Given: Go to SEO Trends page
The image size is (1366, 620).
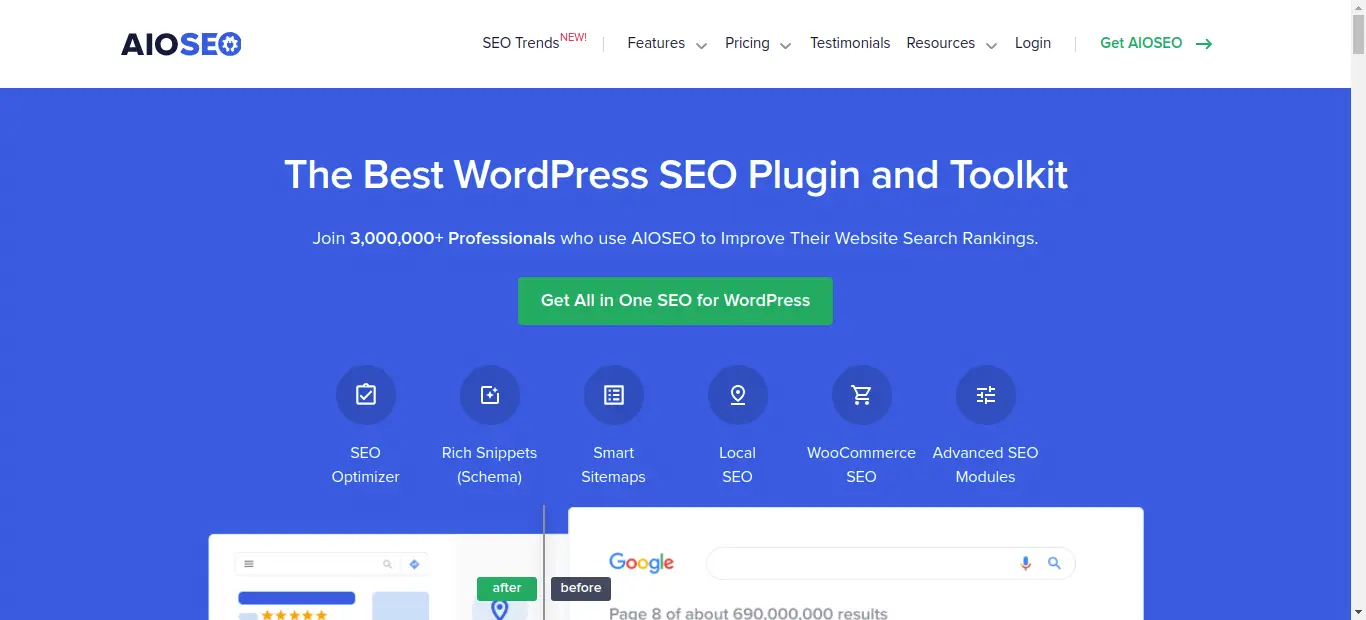Looking at the screenshot, I should click(521, 44).
